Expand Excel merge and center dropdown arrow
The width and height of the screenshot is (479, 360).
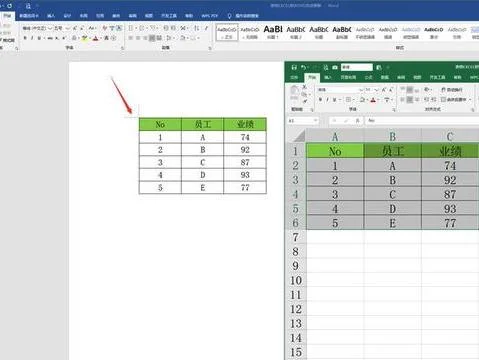[470, 100]
